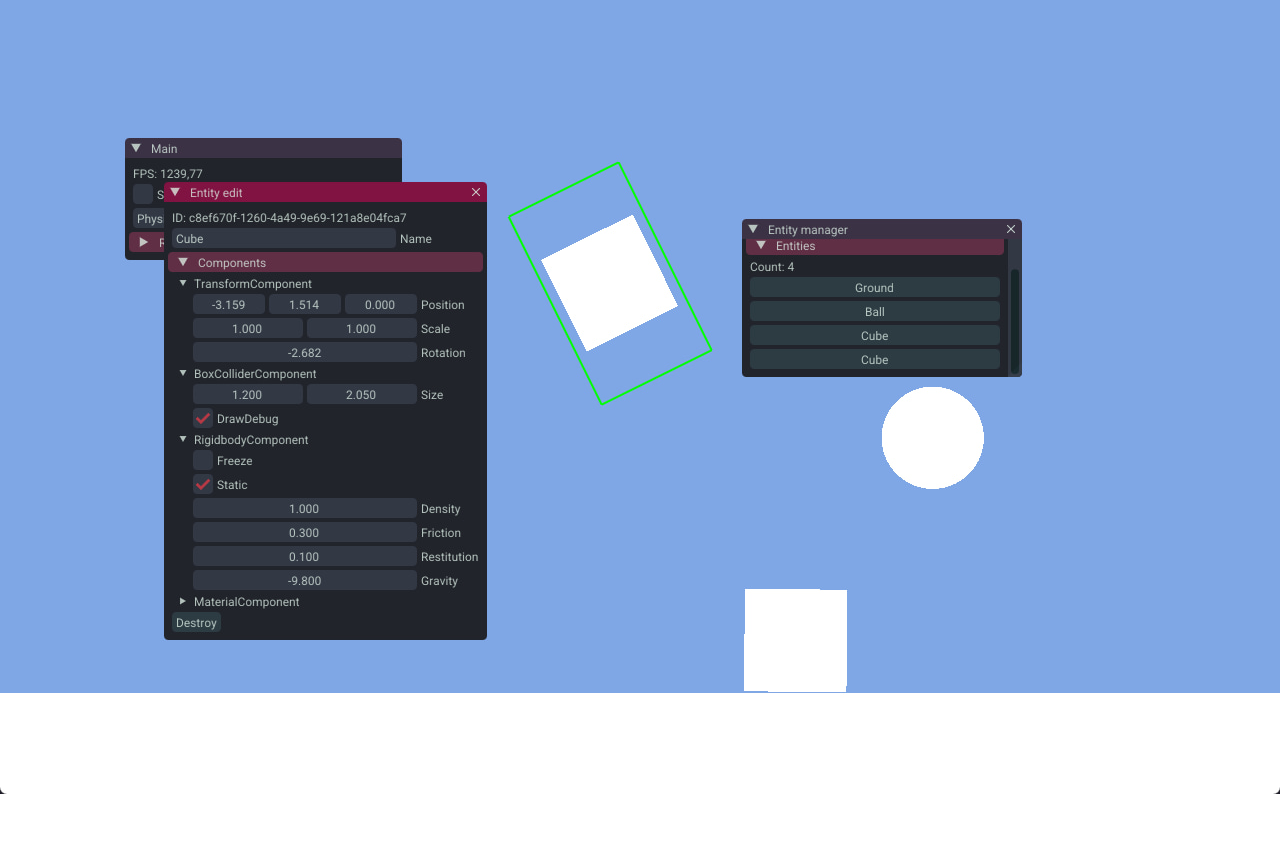Screen dimensions: 1280x850
Task: Click the Gravity value field
Action: coord(305,580)
